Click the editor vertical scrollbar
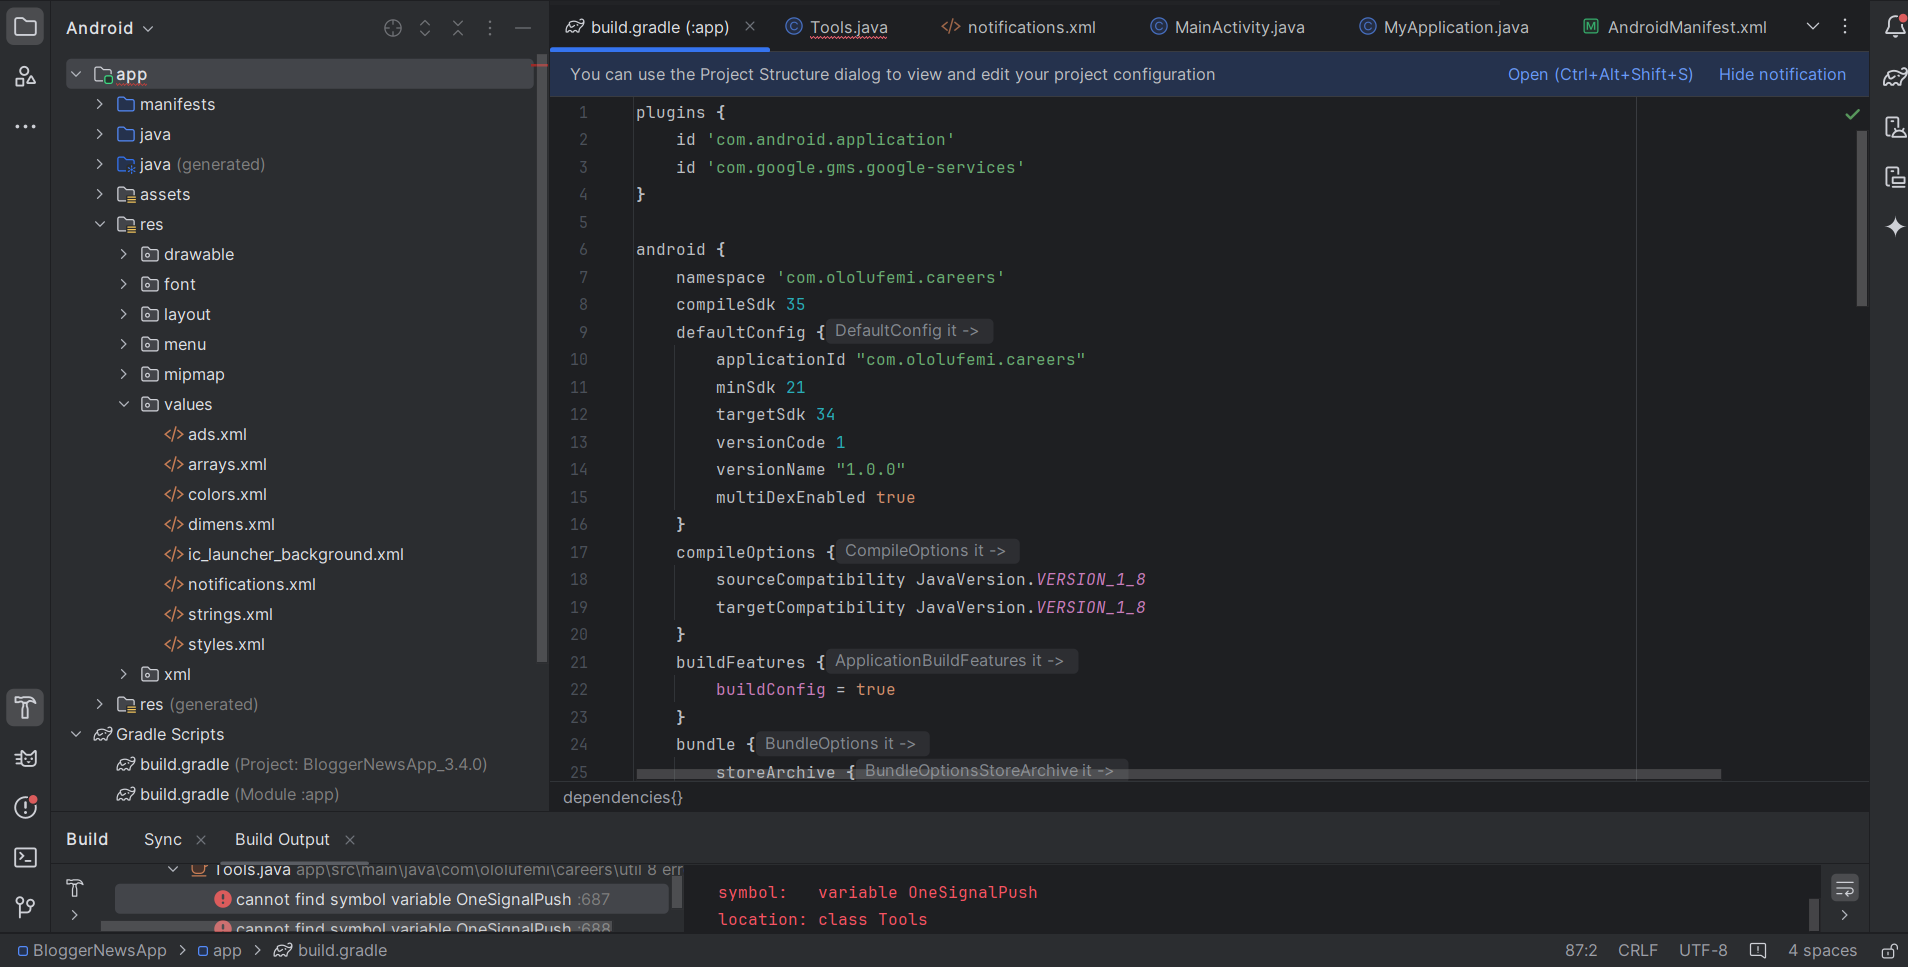 [1862, 218]
